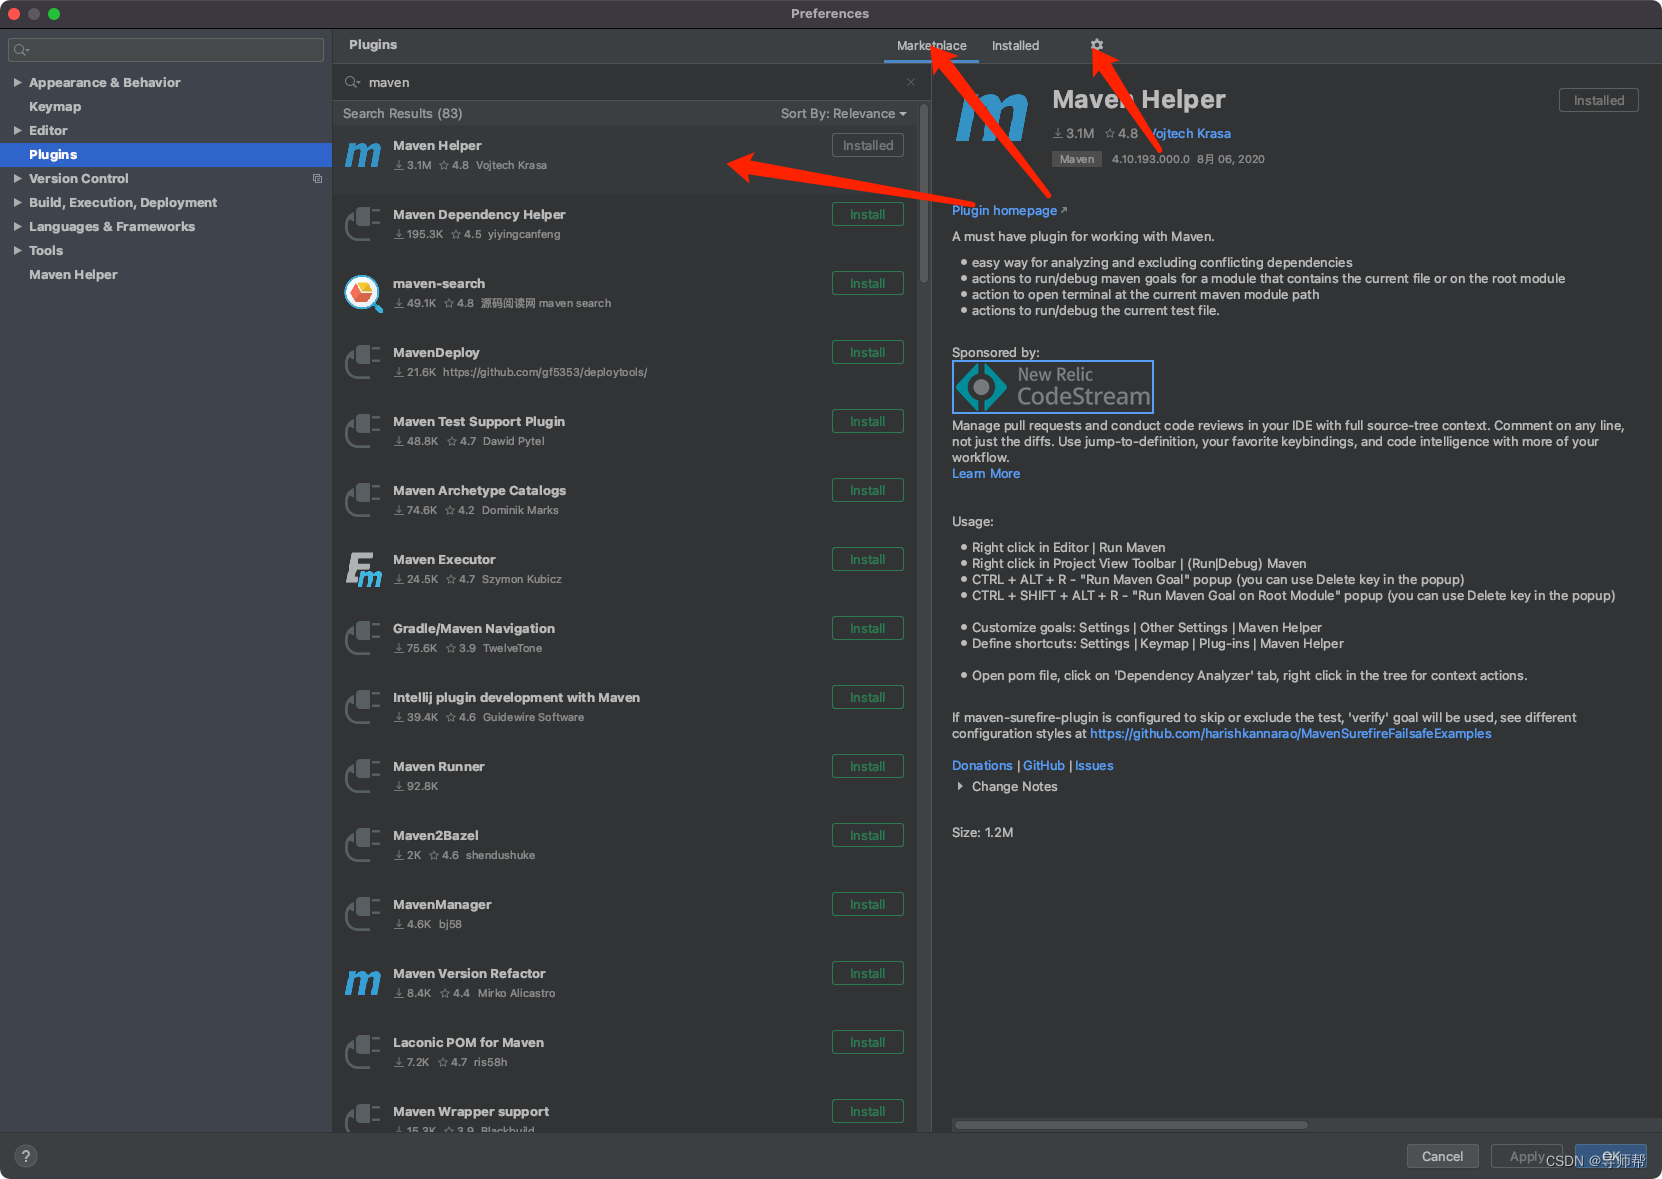Click the Maven Dependency Helper plugin icon

pos(362,224)
